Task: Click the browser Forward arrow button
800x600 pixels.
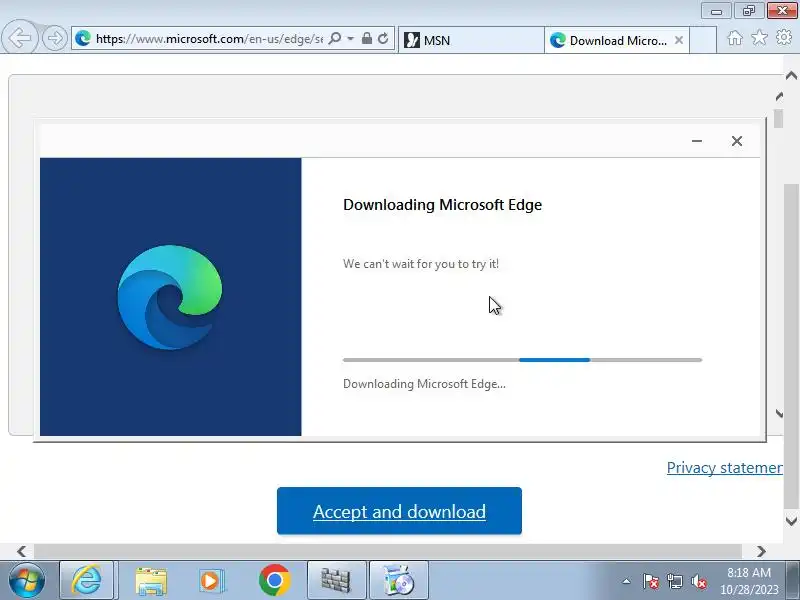Action: [x=55, y=38]
